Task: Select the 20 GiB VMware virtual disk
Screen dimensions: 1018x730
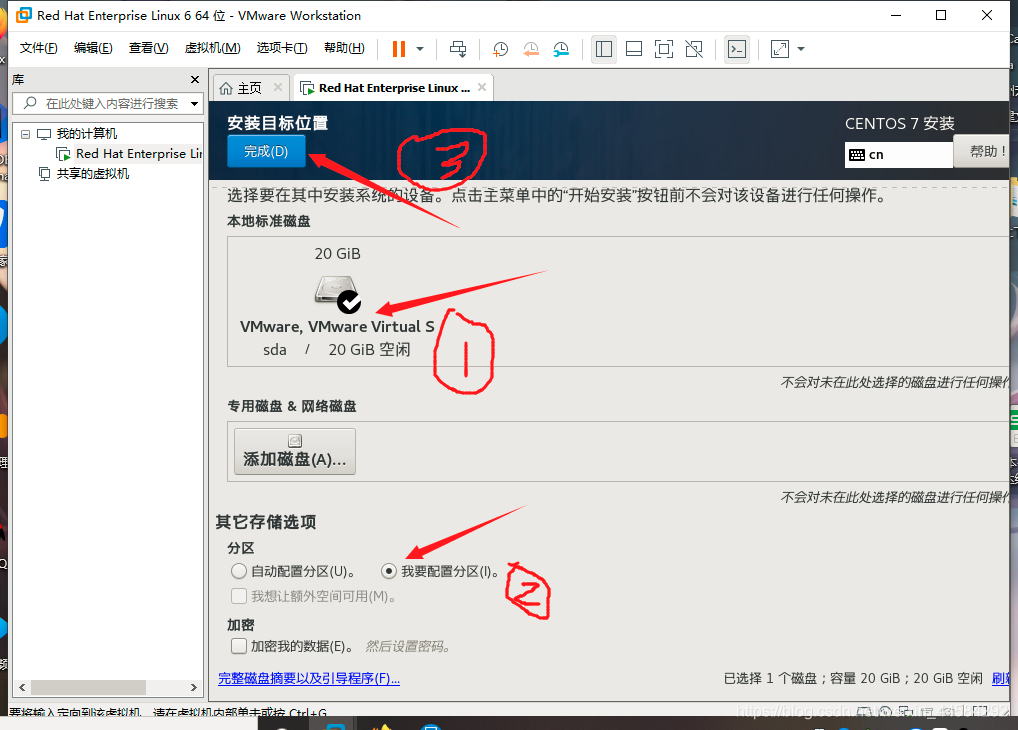Action: tap(337, 303)
